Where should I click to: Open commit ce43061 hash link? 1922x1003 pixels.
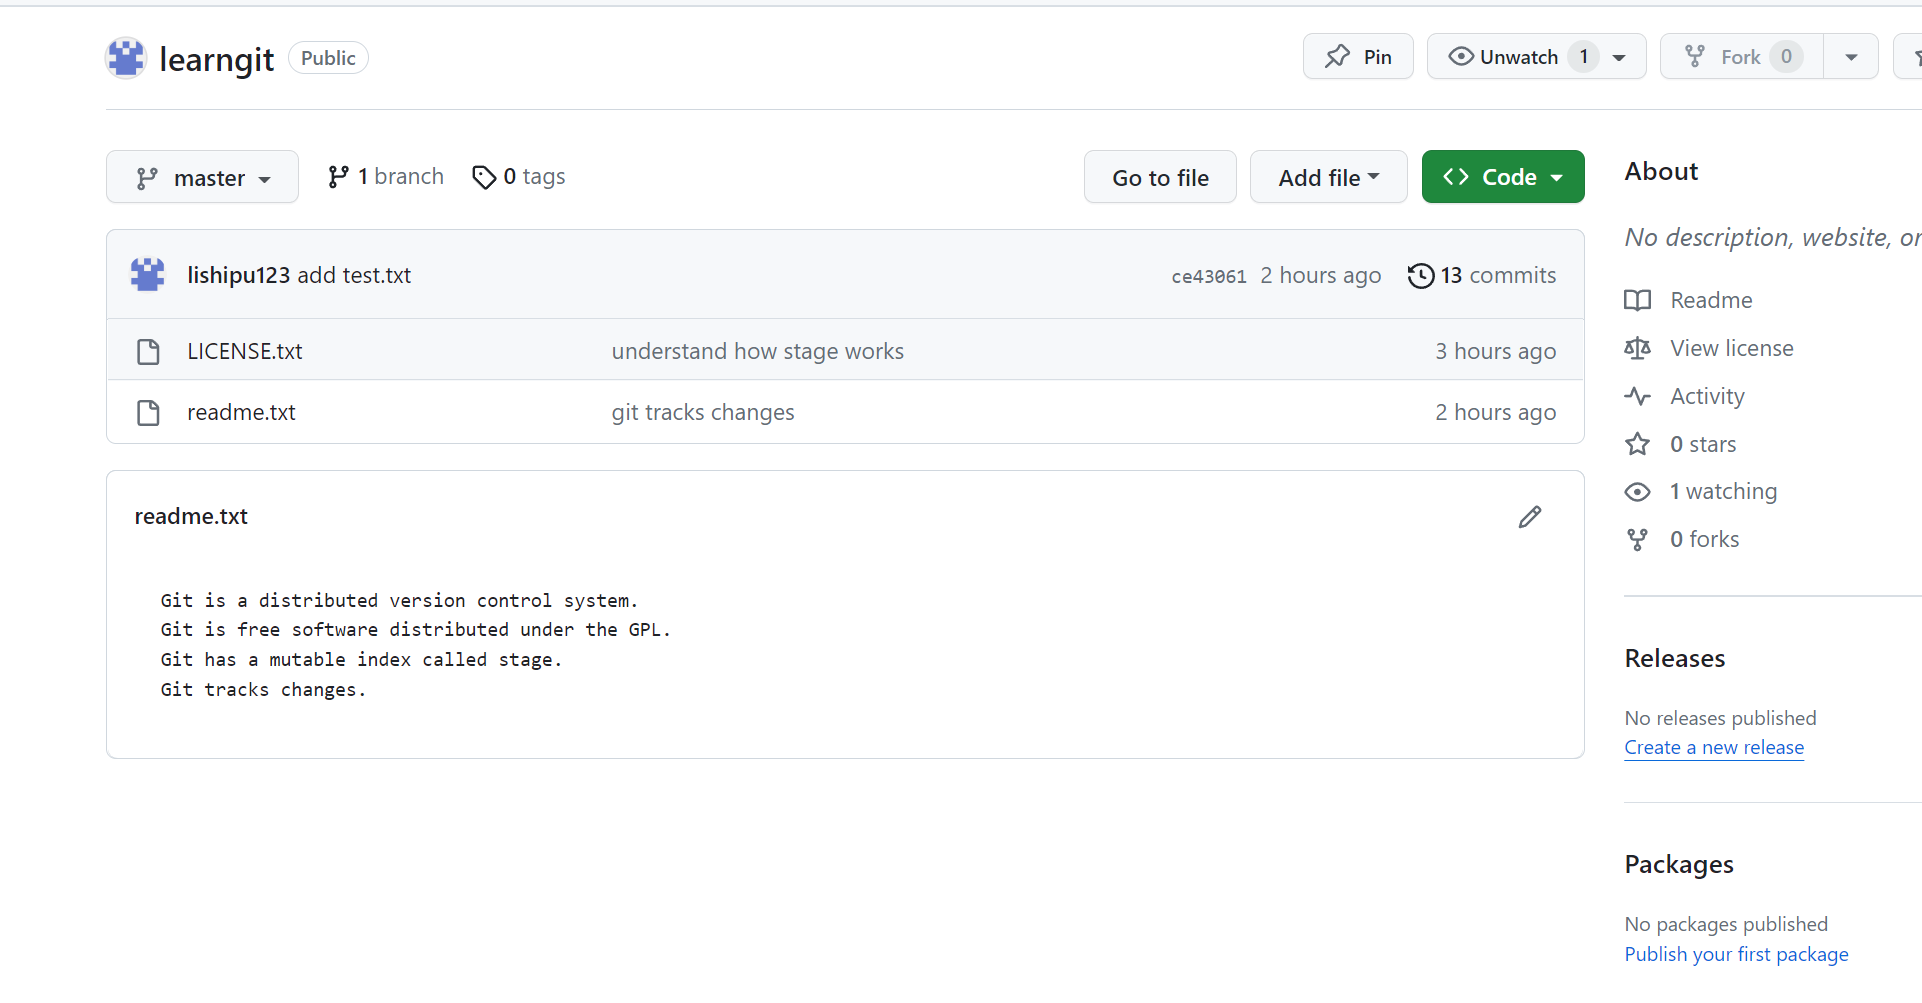click(1208, 276)
